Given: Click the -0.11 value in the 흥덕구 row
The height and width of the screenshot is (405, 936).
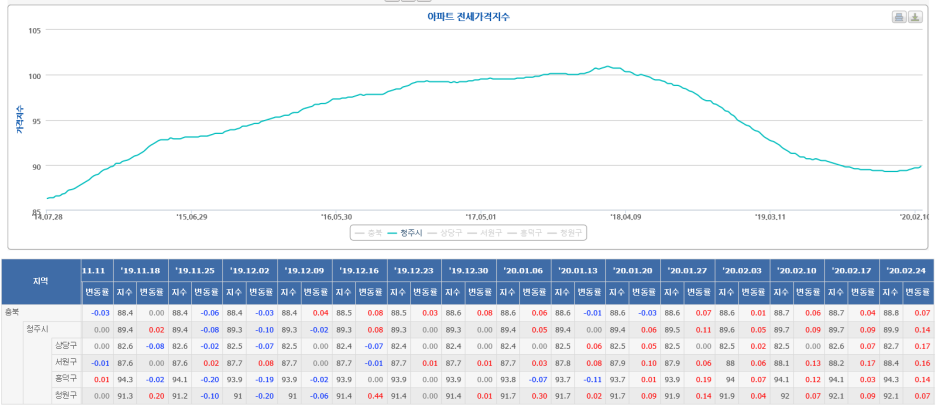Looking at the screenshot, I should (593, 379).
